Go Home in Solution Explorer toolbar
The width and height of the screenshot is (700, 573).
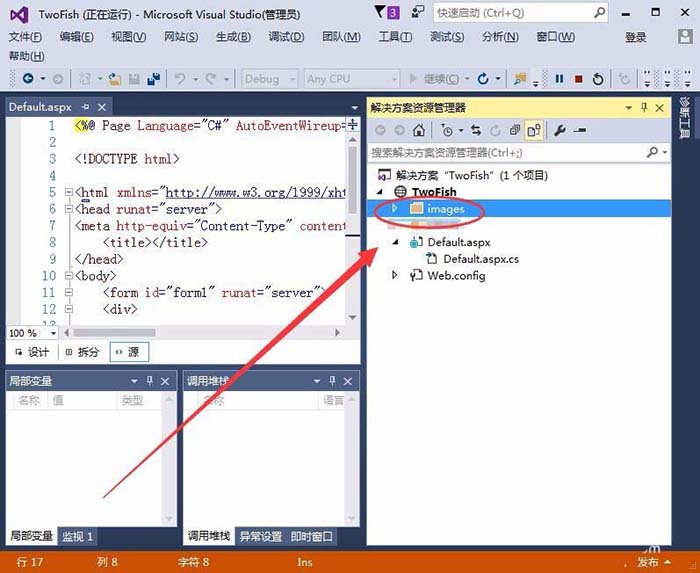pos(419,130)
